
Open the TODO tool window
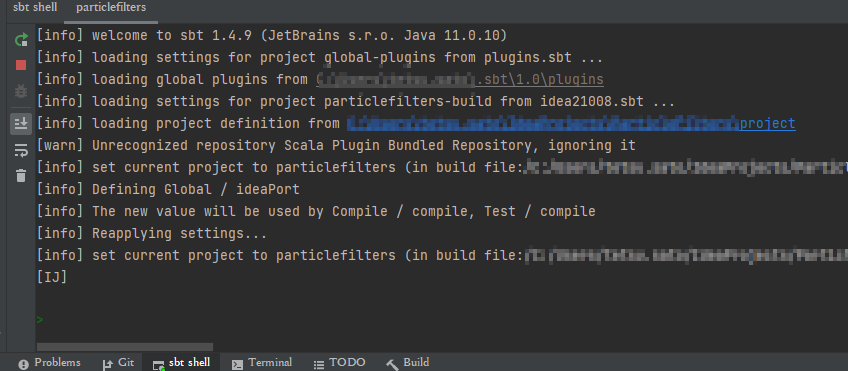(340, 362)
